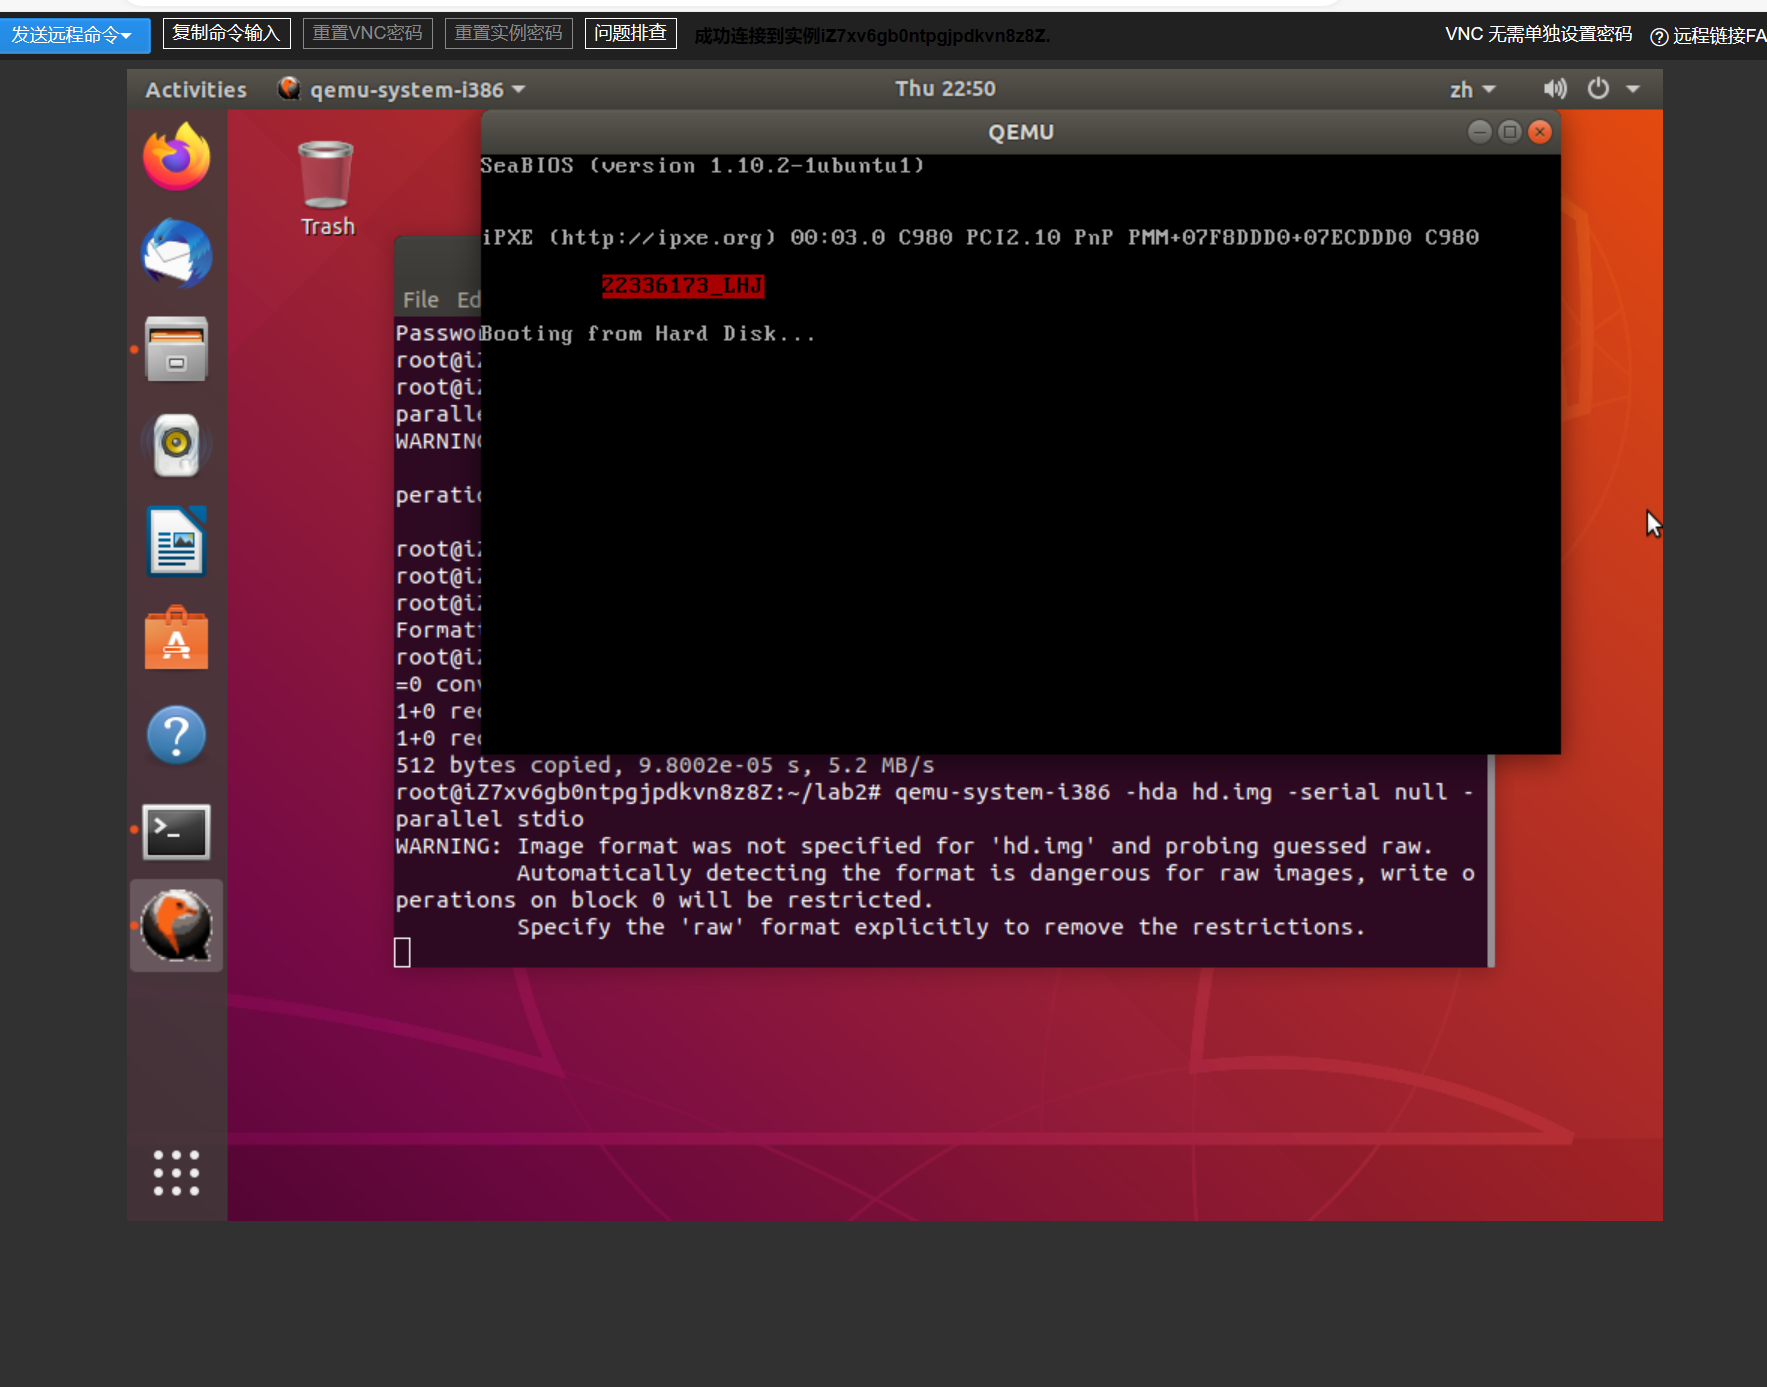Launch Thunderbird mail from the dock

click(177, 253)
